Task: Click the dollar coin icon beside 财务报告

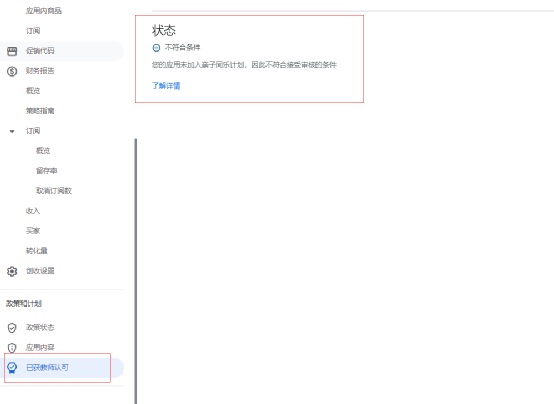Action: [x=12, y=71]
